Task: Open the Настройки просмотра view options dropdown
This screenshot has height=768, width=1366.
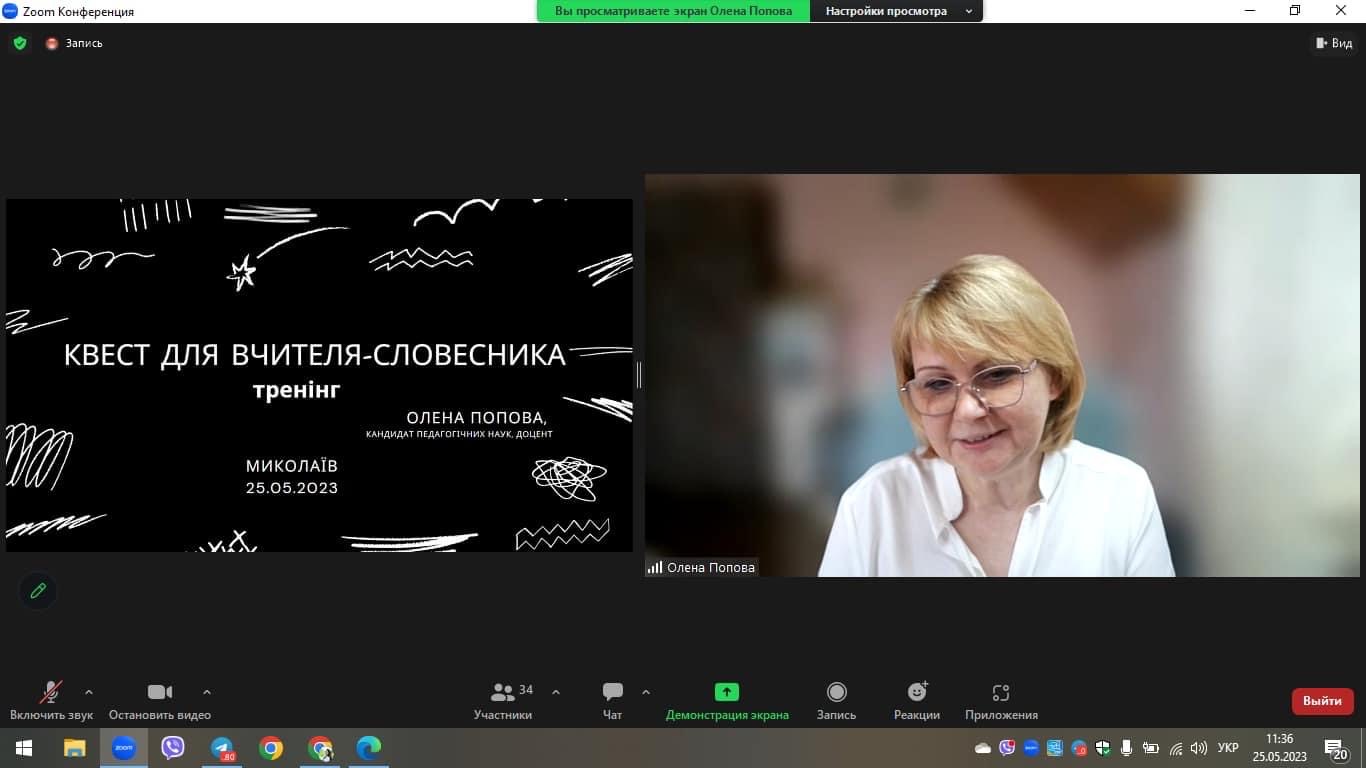Action: [x=898, y=11]
